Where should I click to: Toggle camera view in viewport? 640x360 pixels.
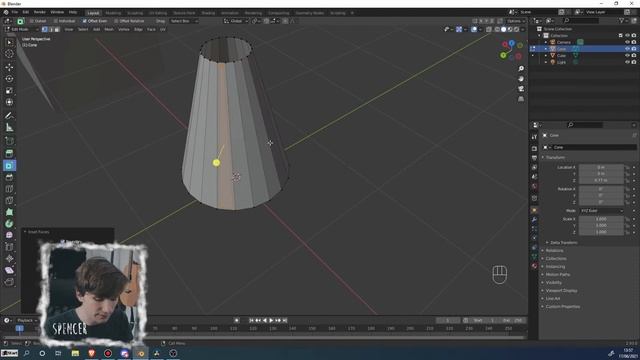[521, 89]
